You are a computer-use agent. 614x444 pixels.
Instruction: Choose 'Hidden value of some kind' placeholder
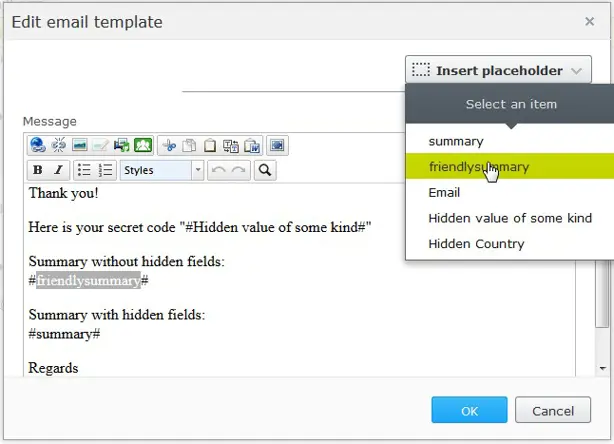click(510, 218)
